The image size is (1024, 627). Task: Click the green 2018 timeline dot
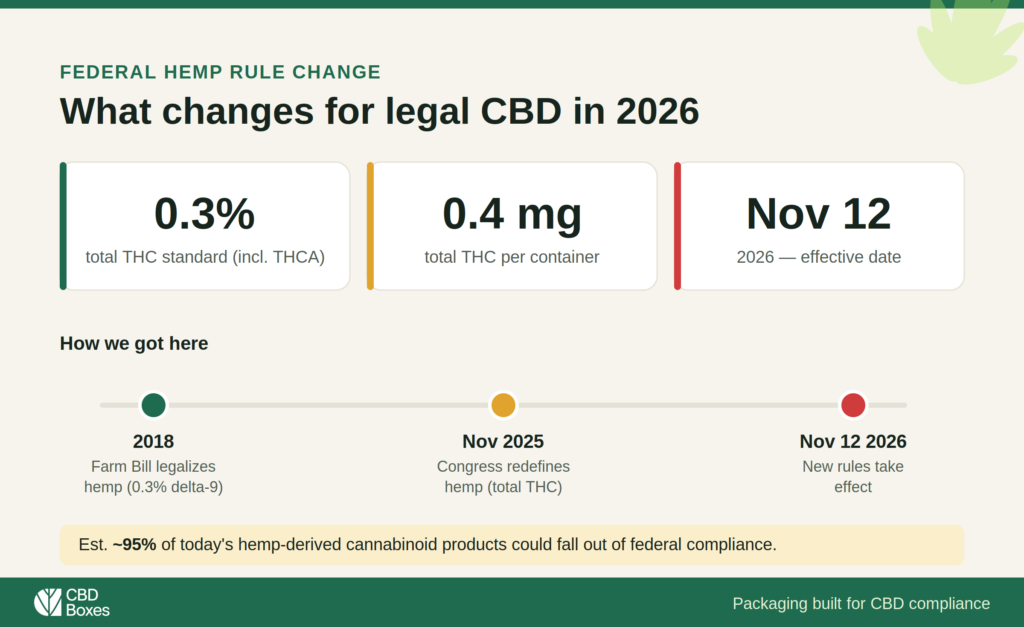(153, 405)
